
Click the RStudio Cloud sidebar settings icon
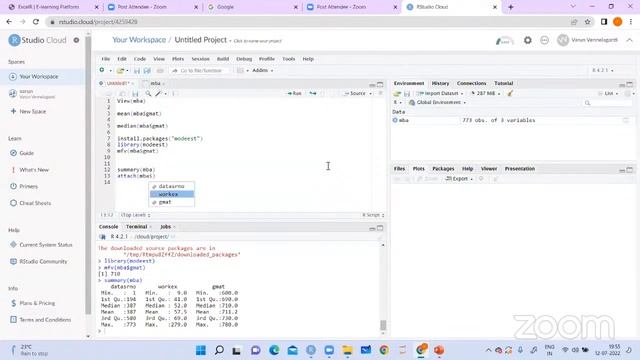coord(76,40)
